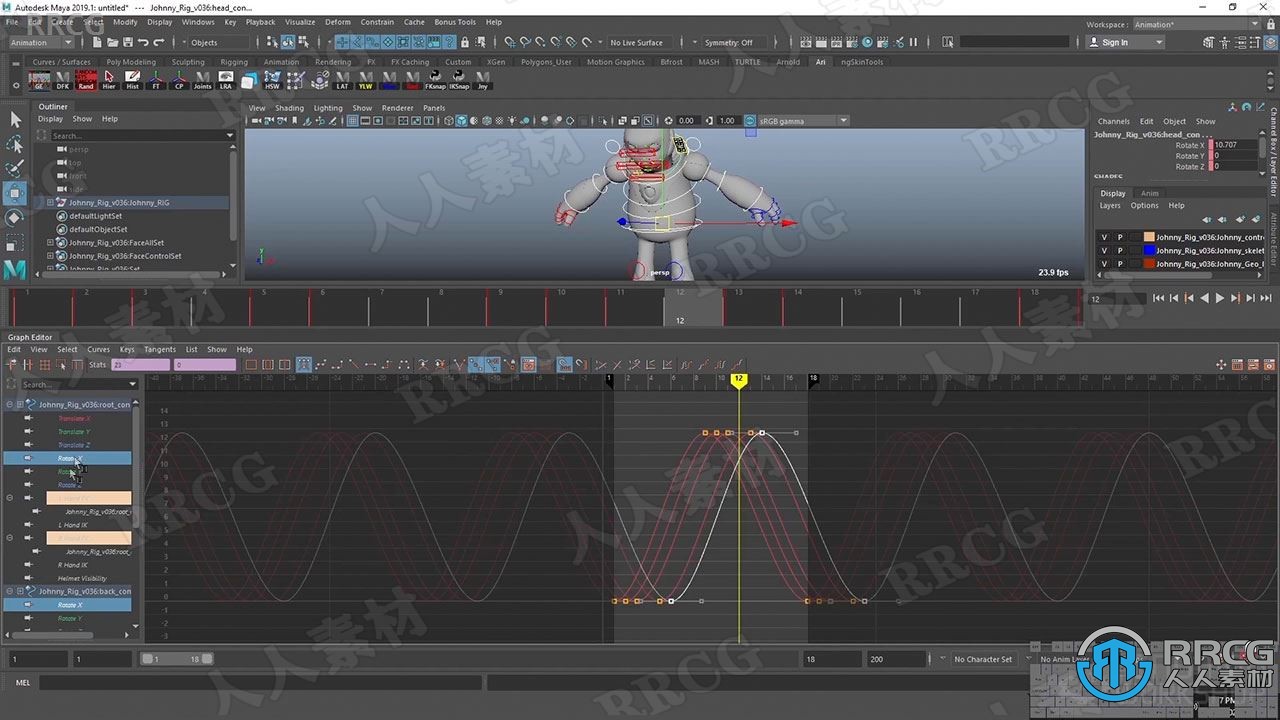Save the scene with disk icon
Image resolution: width=1280 pixels, height=720 pixels.
click(127, 42)
